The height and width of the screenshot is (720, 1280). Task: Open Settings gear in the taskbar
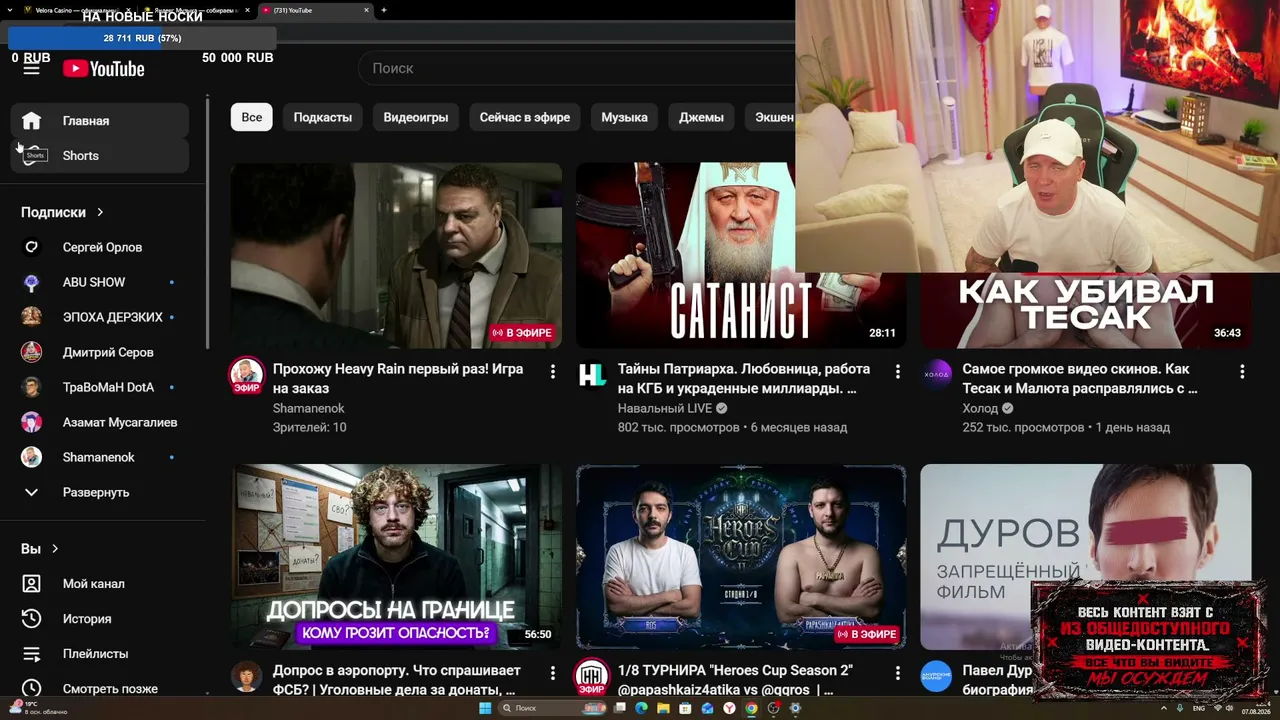coord(795,708)
